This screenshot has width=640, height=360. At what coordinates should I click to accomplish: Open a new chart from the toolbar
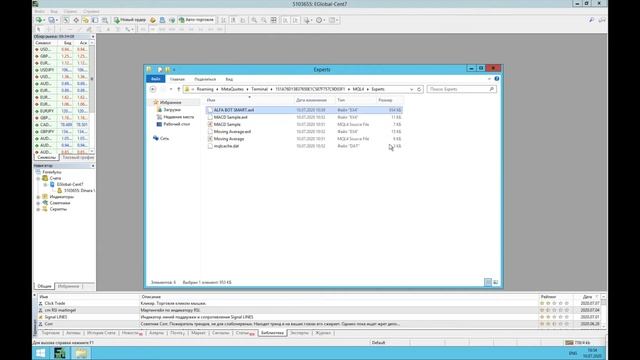(x=38, y=20)
